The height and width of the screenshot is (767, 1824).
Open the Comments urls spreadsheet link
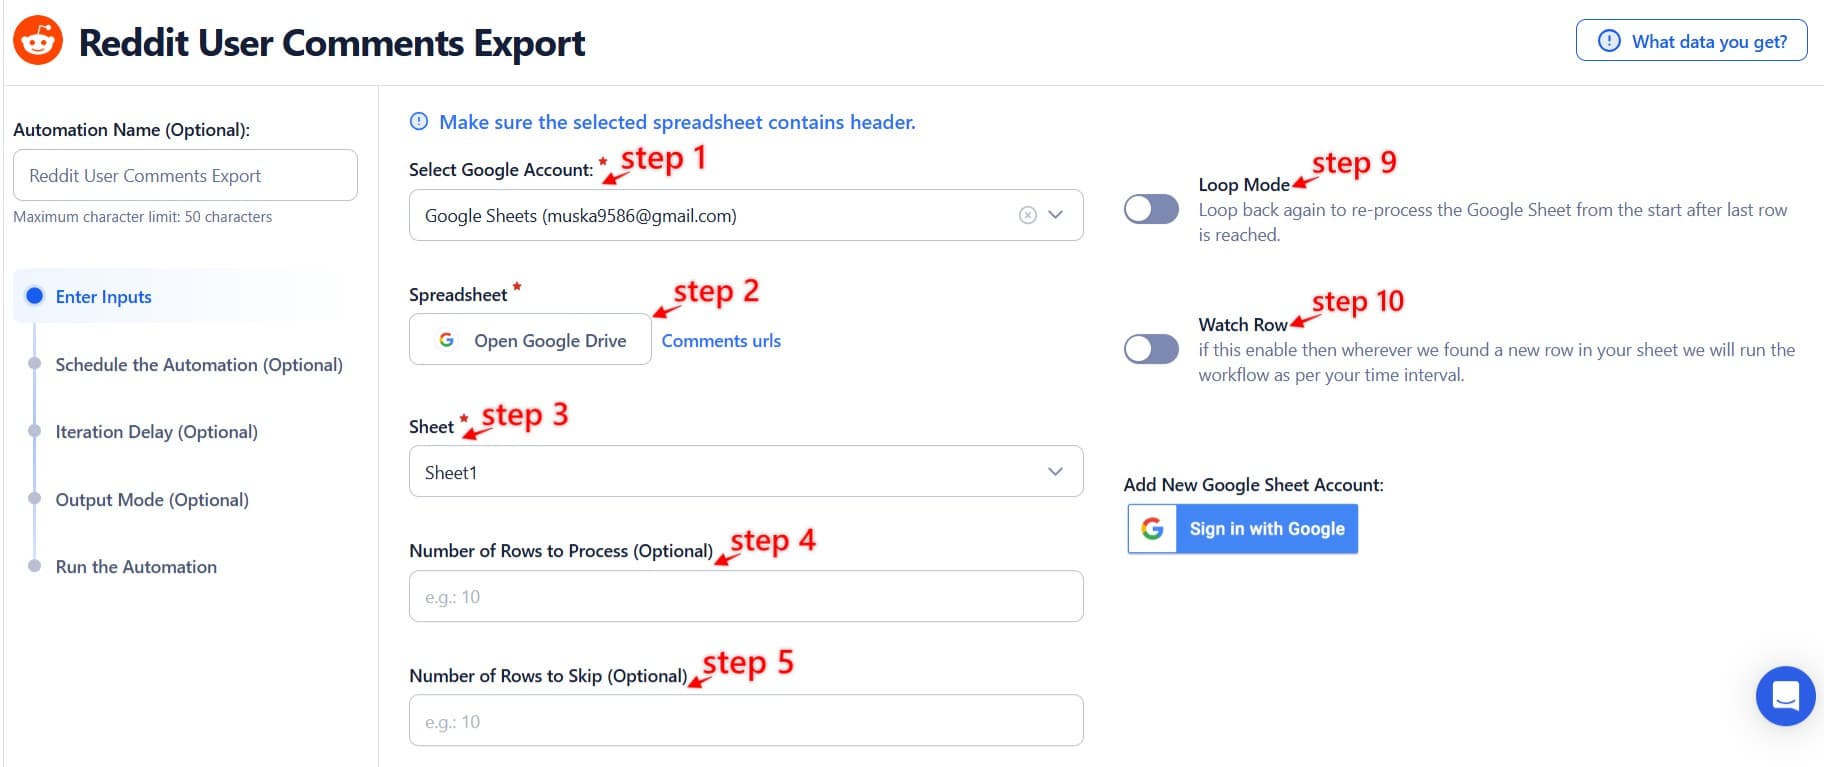[x=721, y=341]
